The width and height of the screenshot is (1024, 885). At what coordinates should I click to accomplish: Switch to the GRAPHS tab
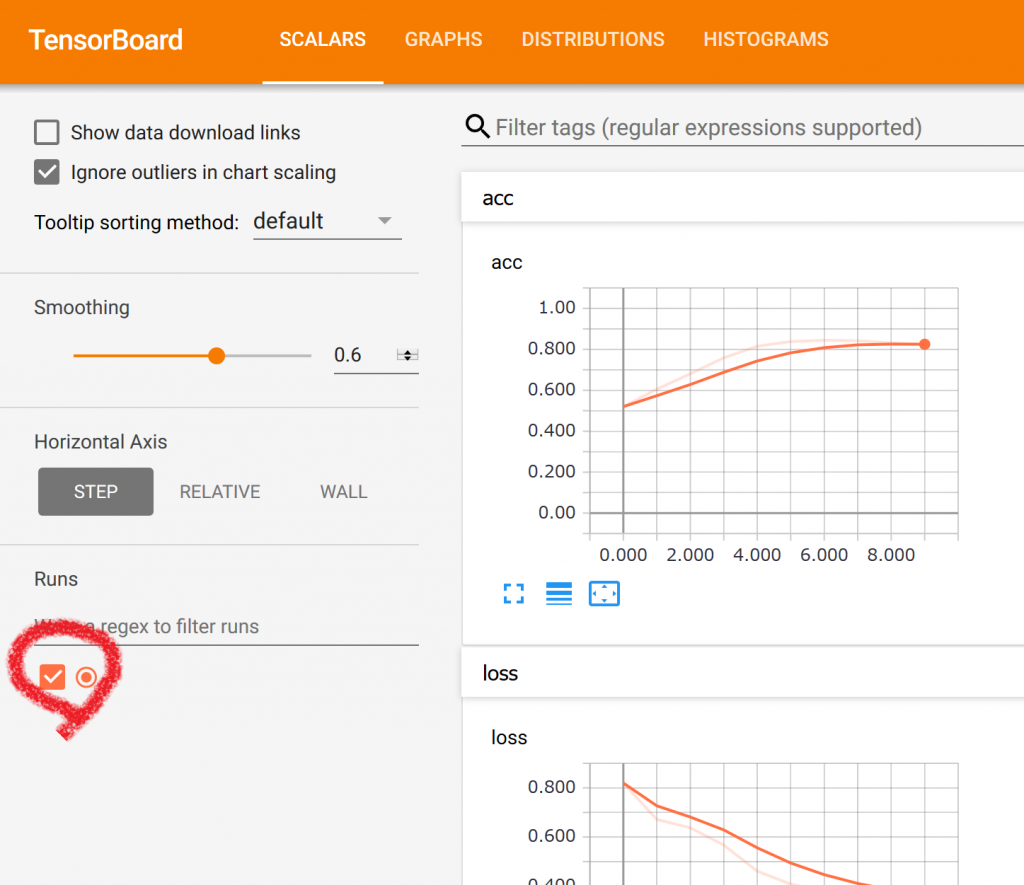443,40
